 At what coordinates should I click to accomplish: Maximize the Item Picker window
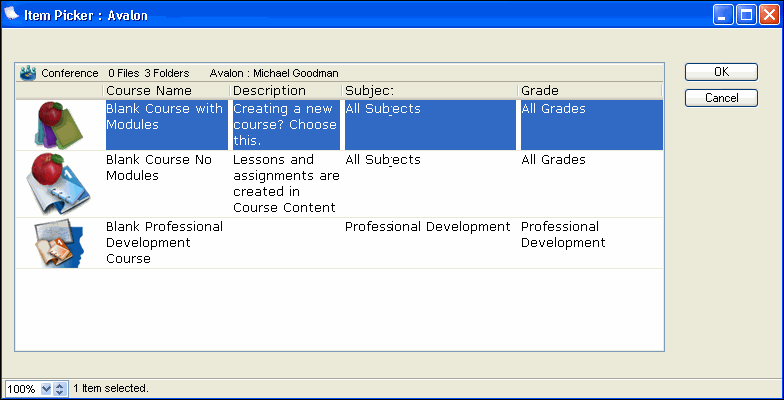click(745, 15)
